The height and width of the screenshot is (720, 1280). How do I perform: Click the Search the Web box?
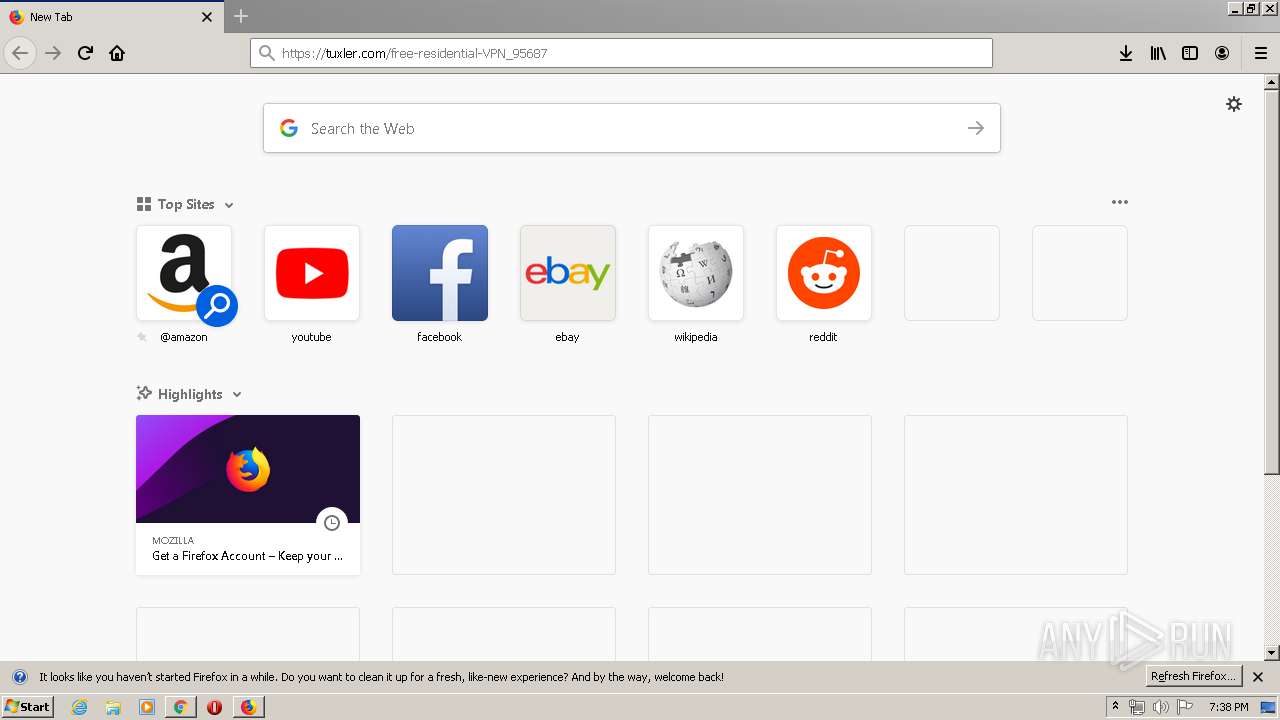(632, 128)
